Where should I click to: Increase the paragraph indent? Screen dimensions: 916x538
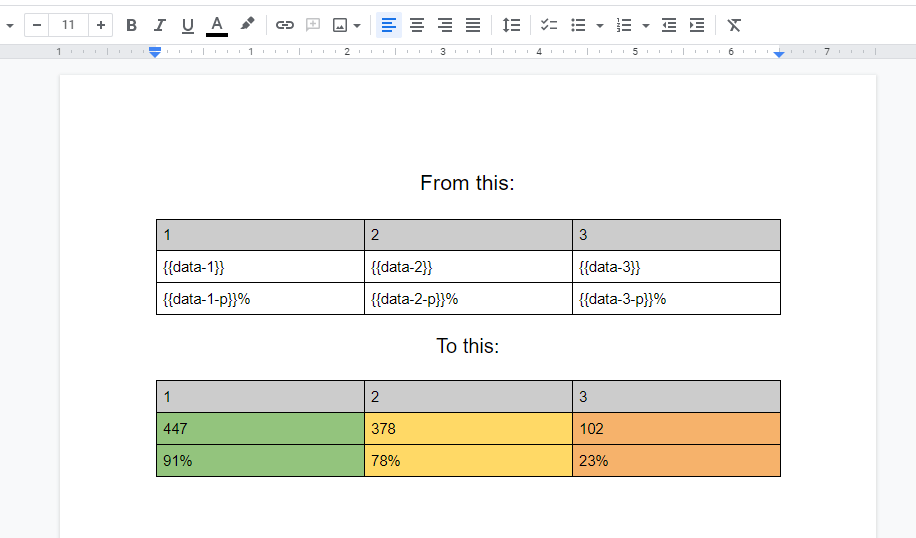(697, 25)
